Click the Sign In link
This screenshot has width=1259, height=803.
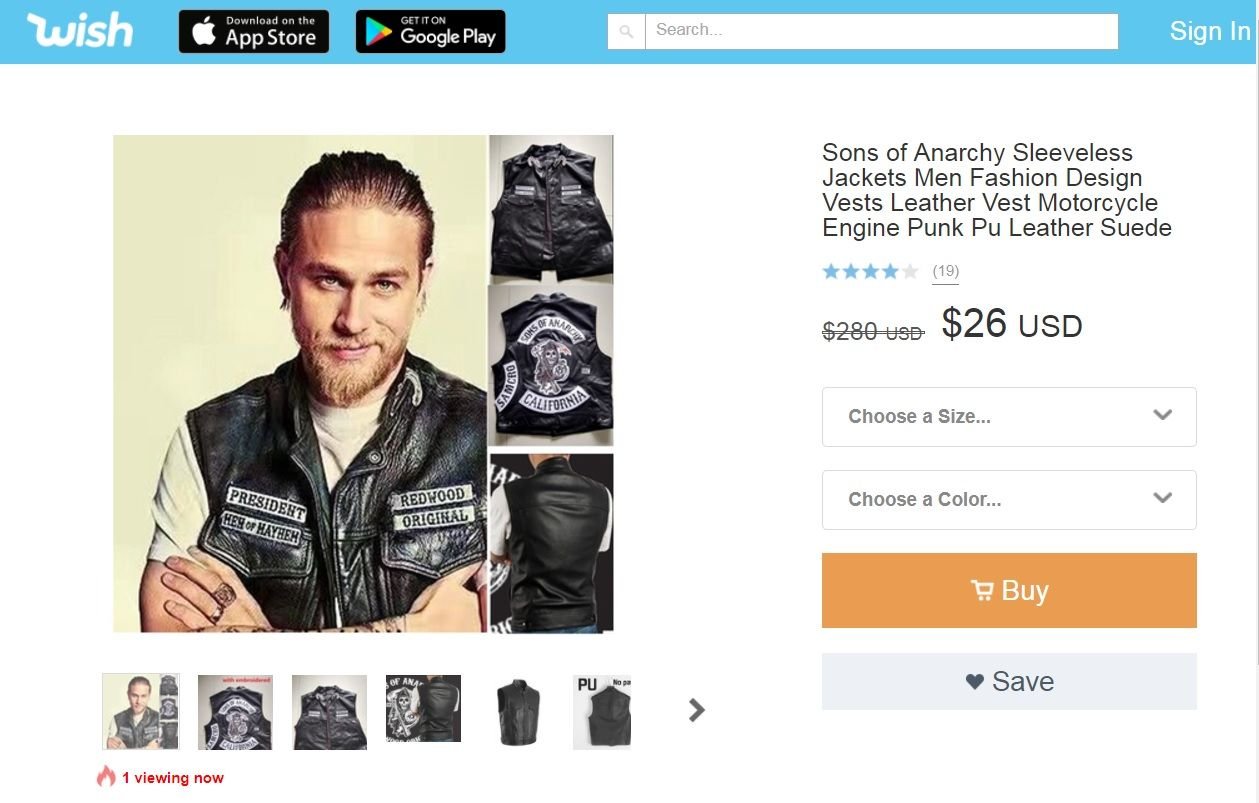click(x=1210, y=32)
